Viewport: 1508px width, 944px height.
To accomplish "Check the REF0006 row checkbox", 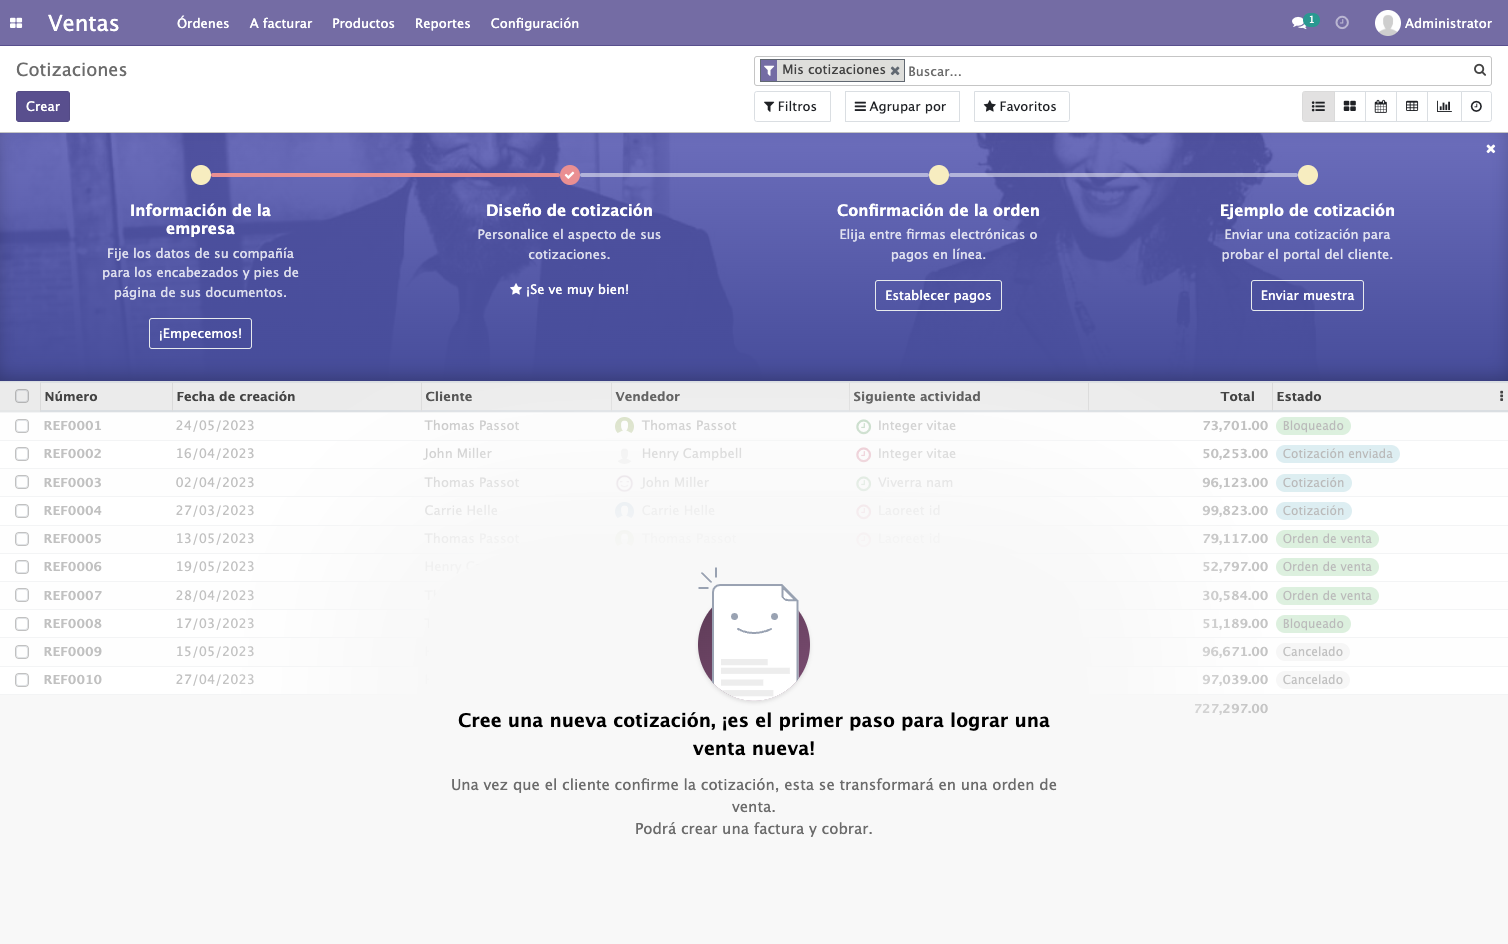I will [x=22, y=567].
